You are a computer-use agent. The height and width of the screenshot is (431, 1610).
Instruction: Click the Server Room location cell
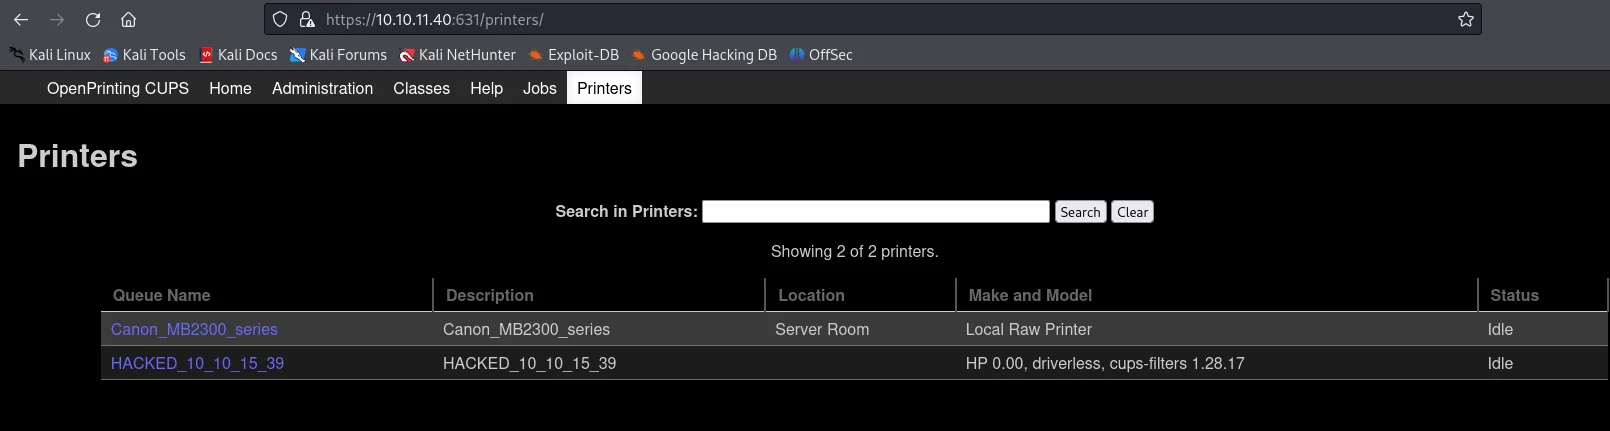pos(822,329)
